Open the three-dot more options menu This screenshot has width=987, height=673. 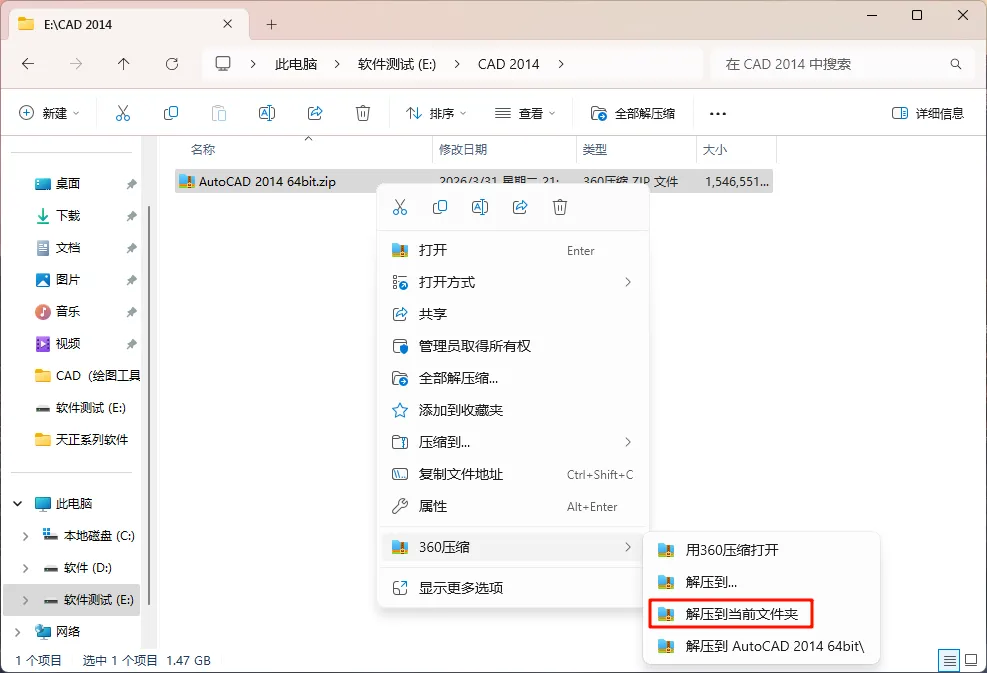coord(718,113)
